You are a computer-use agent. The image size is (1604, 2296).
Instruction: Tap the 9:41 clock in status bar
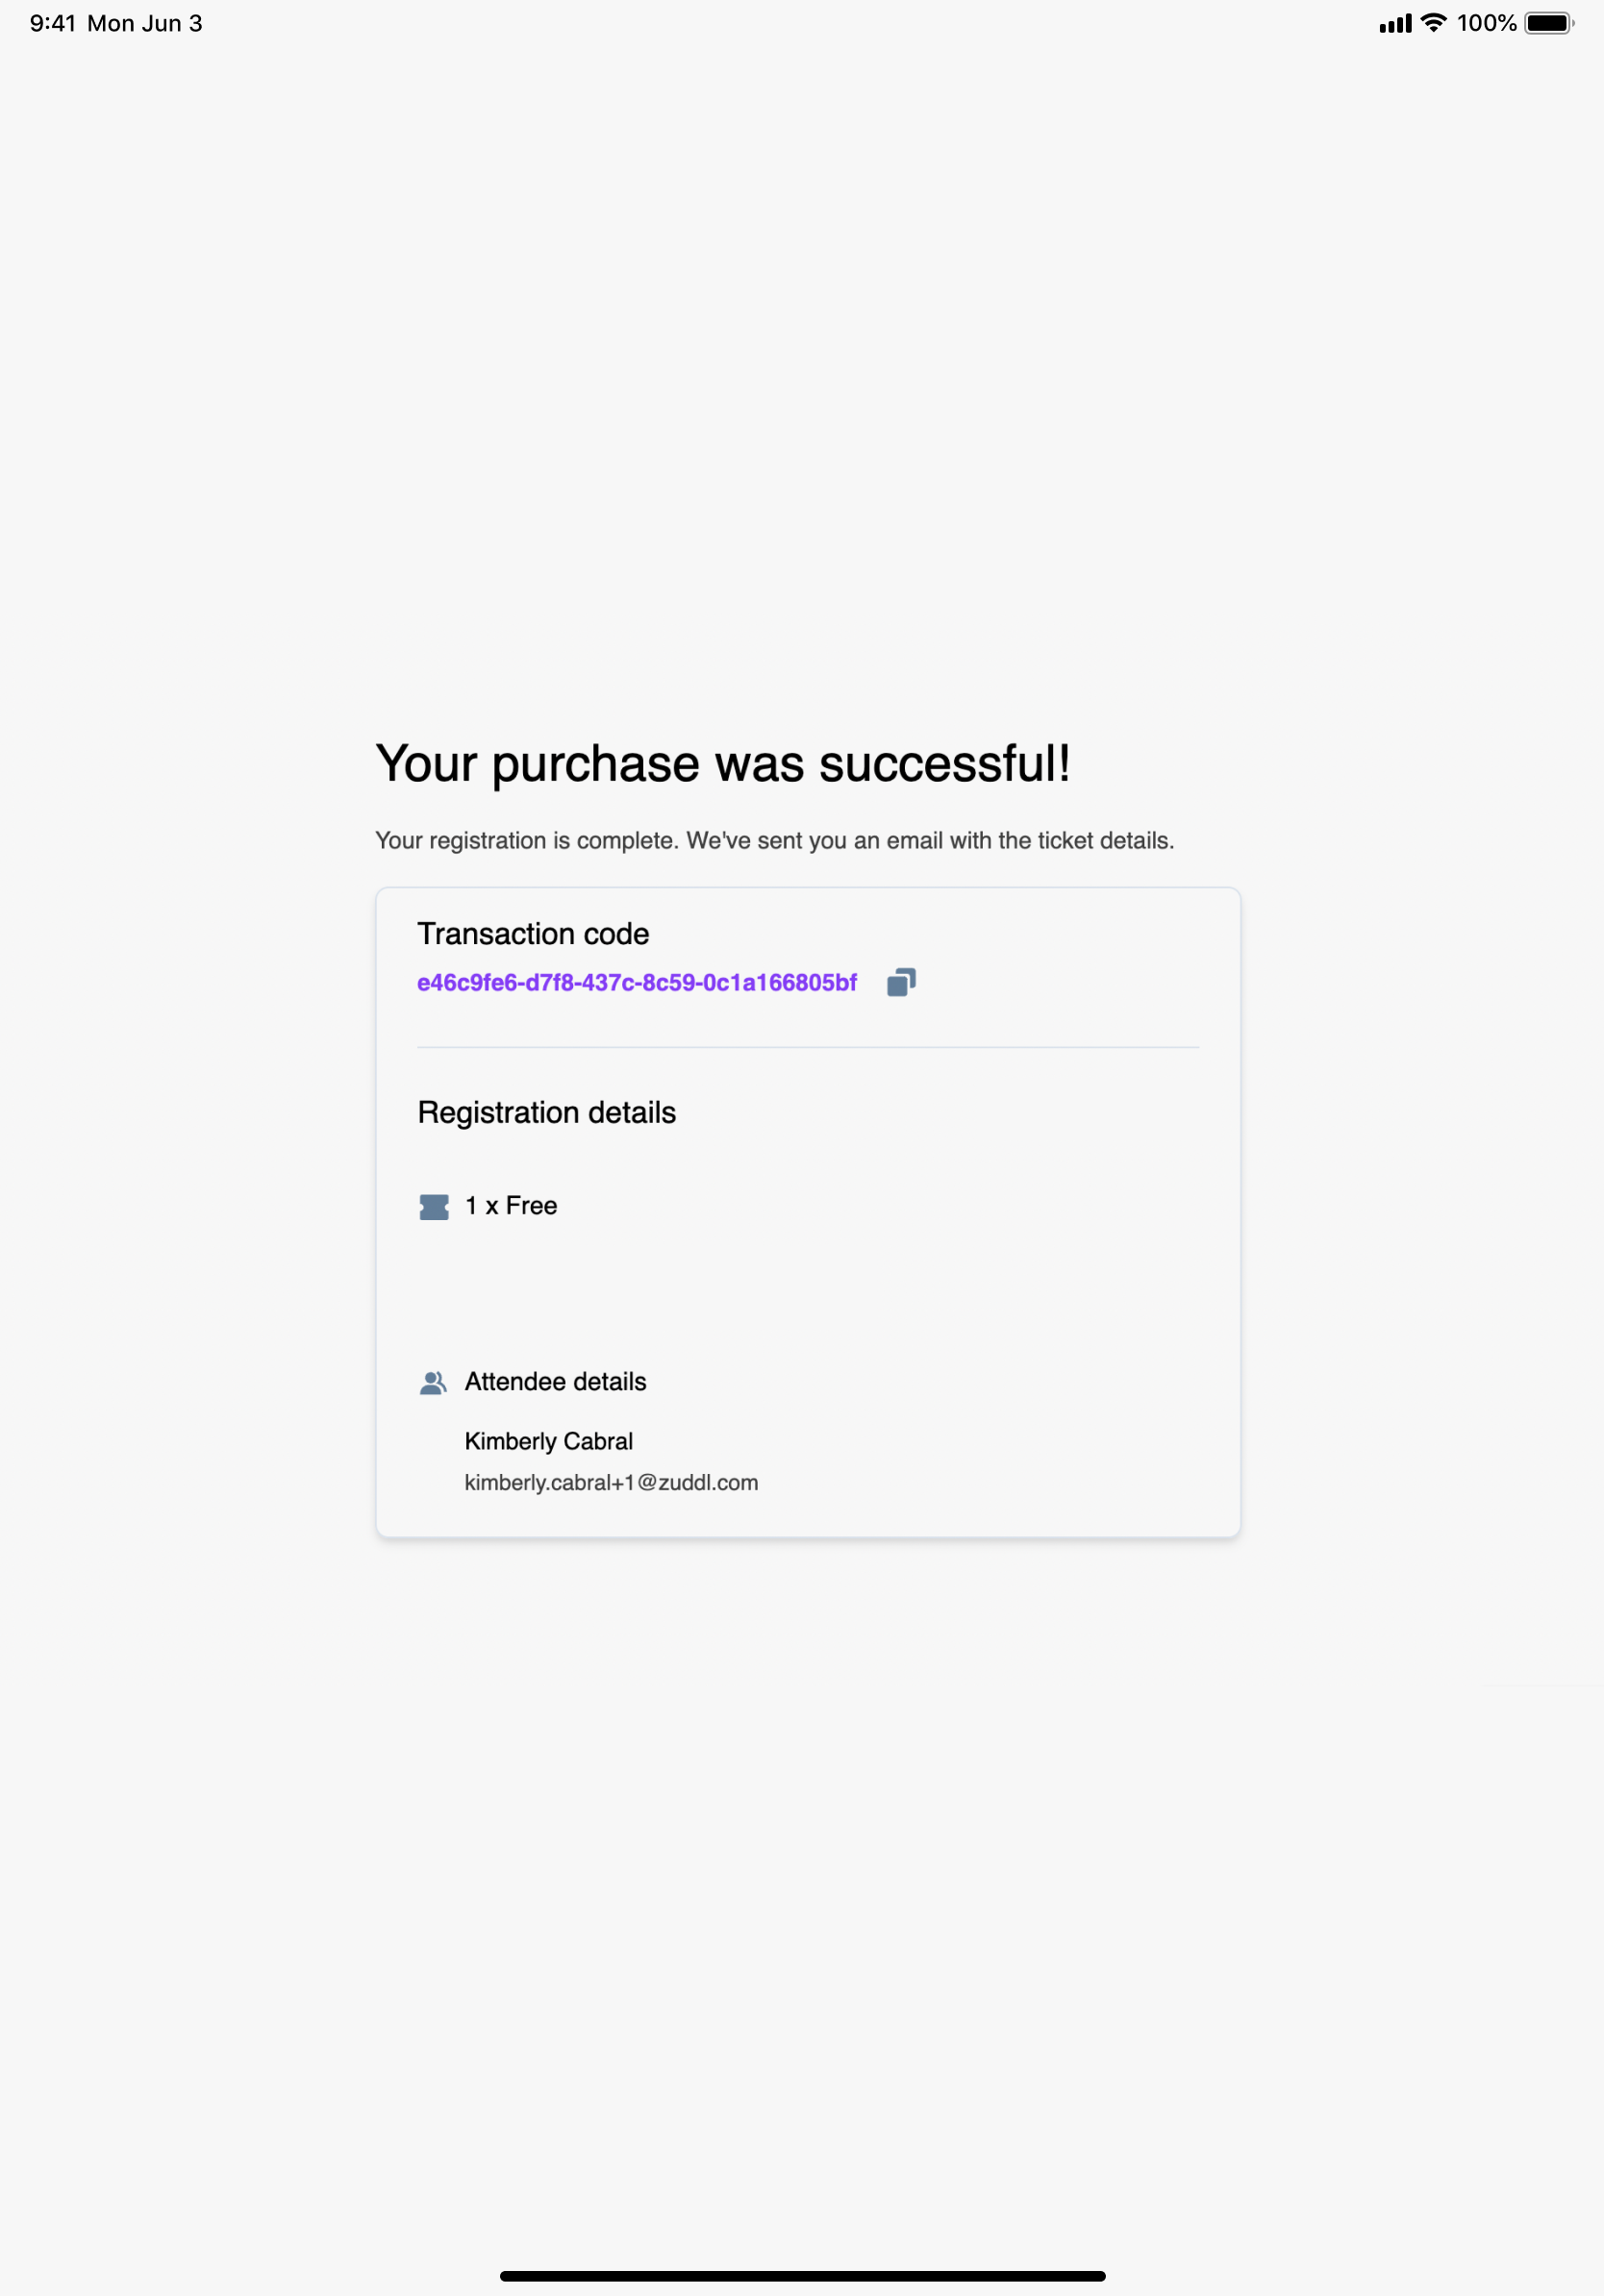pyautogui.click(x=53, y=23)
